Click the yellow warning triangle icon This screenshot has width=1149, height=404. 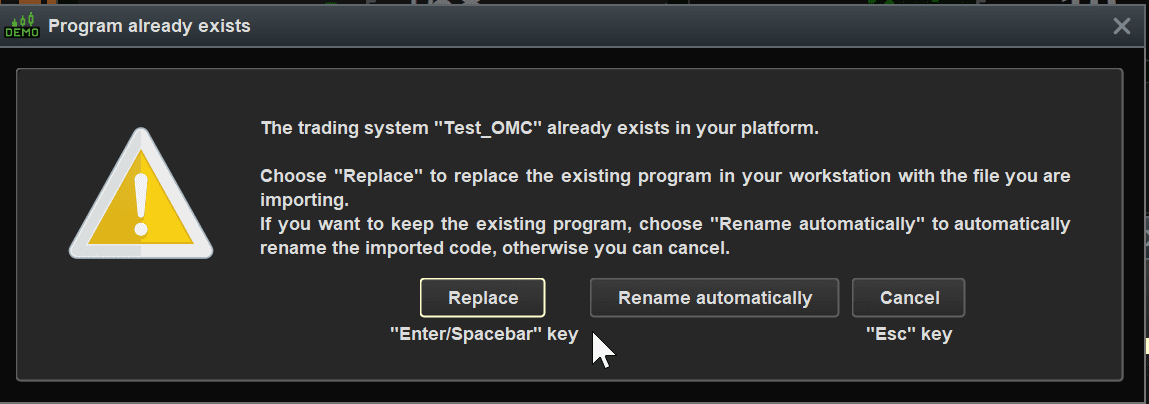pos(140,196)
